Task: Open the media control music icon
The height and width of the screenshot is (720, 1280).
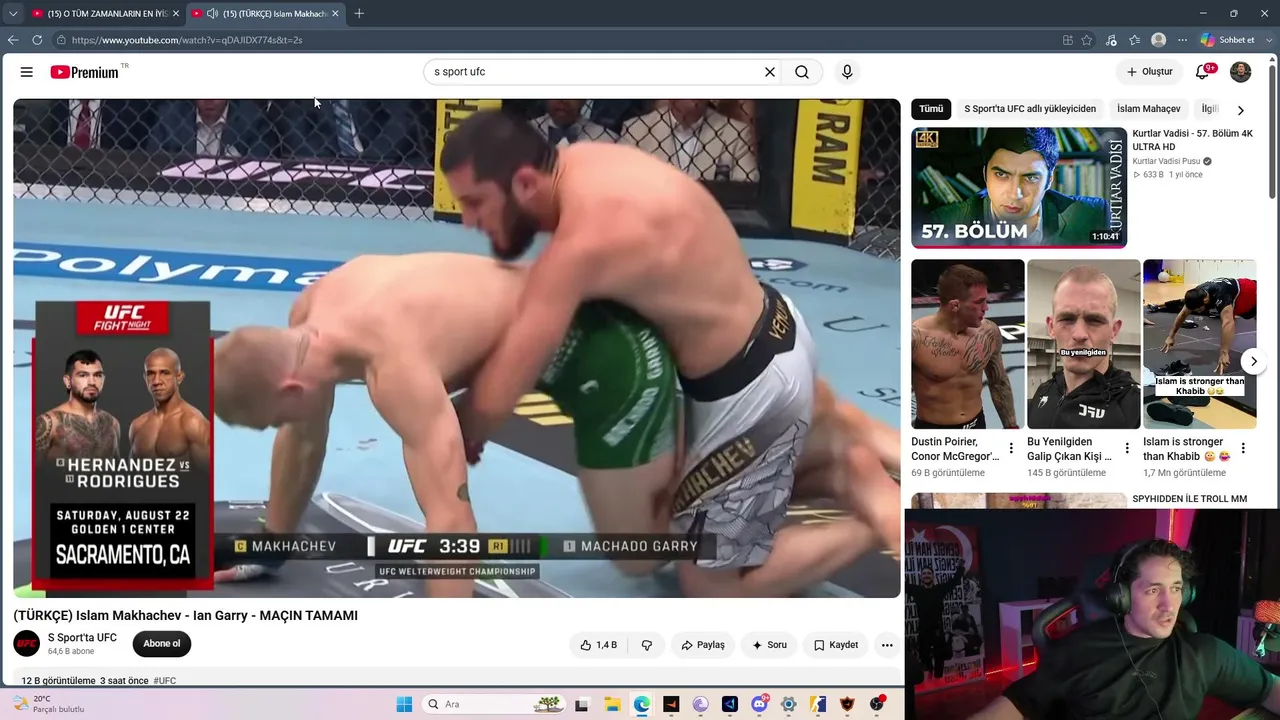Action: (1111, 40)
